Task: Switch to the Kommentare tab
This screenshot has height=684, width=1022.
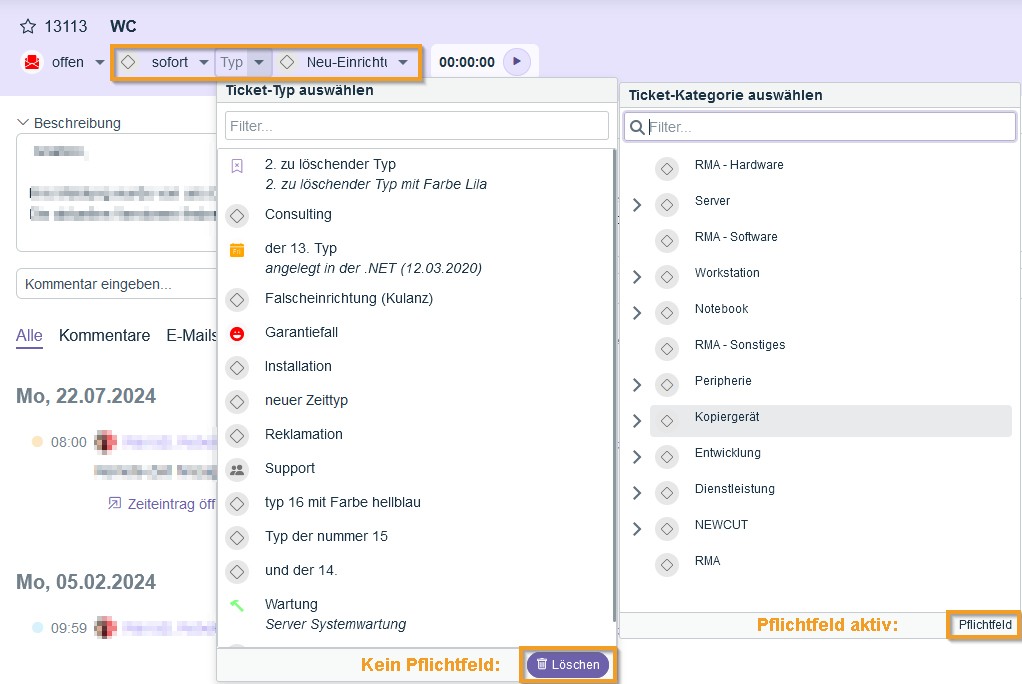Action: (x=104, y=336)
